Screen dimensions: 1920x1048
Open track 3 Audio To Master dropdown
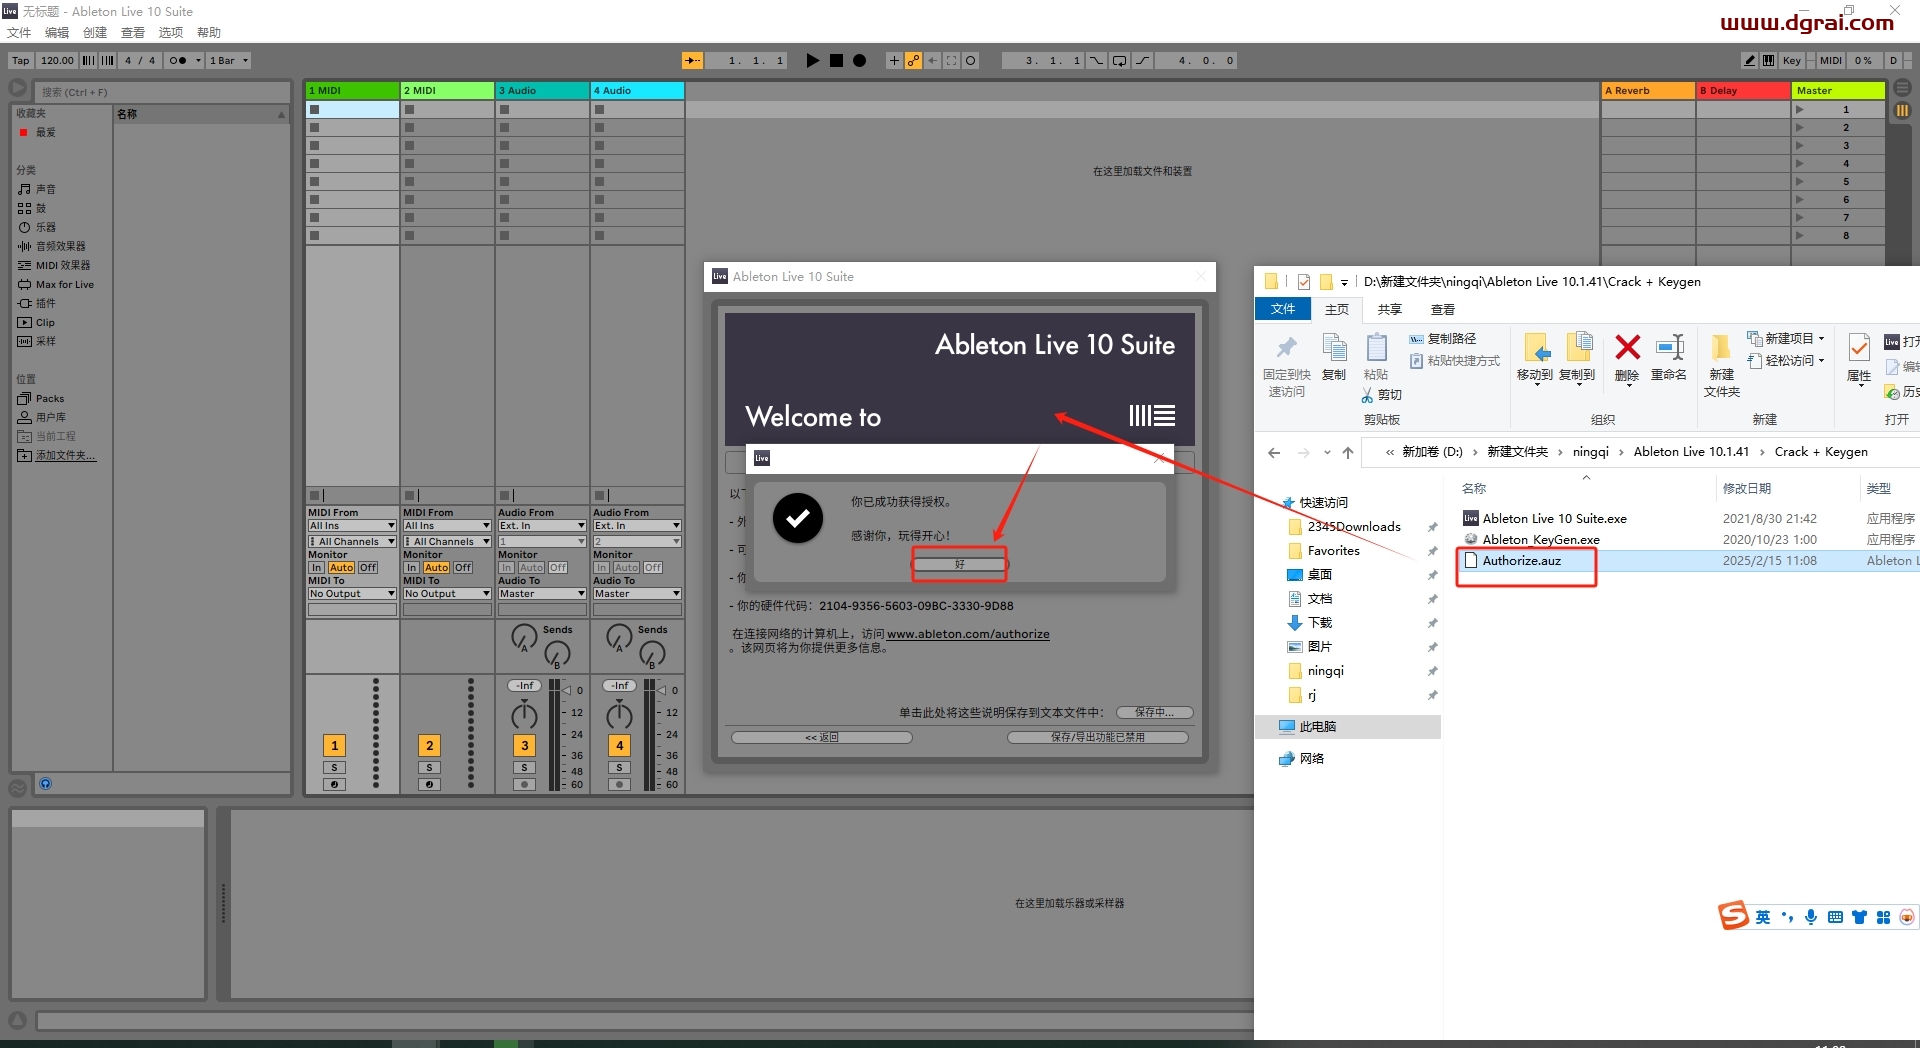click(542, 593)
